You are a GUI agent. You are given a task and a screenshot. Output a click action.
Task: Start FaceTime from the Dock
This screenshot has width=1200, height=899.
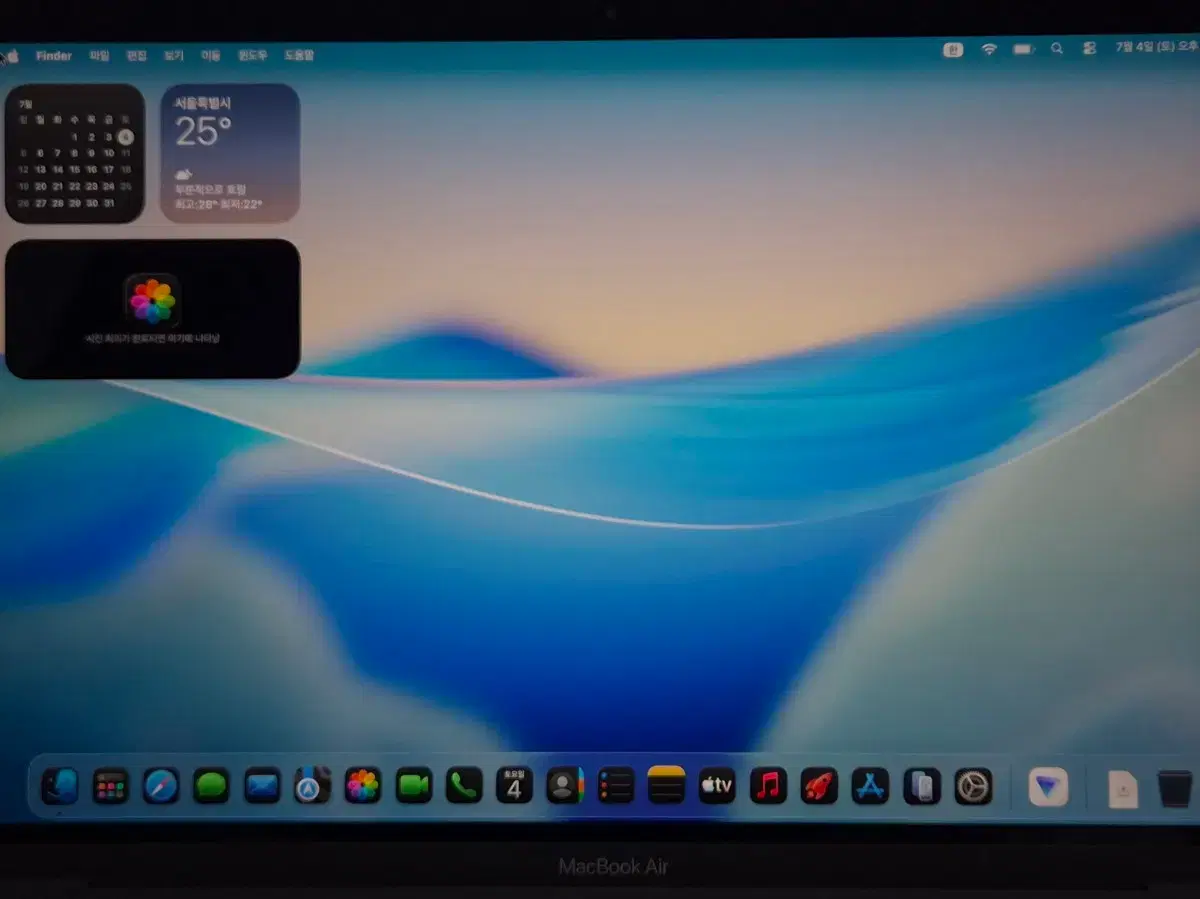pos(413,785)
